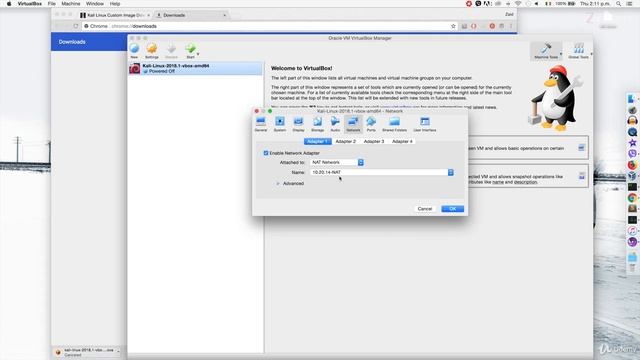The width and height of the screenshot is (640, 360).
Task: Open the Attached to dropdown
Action: click(337, 162)
